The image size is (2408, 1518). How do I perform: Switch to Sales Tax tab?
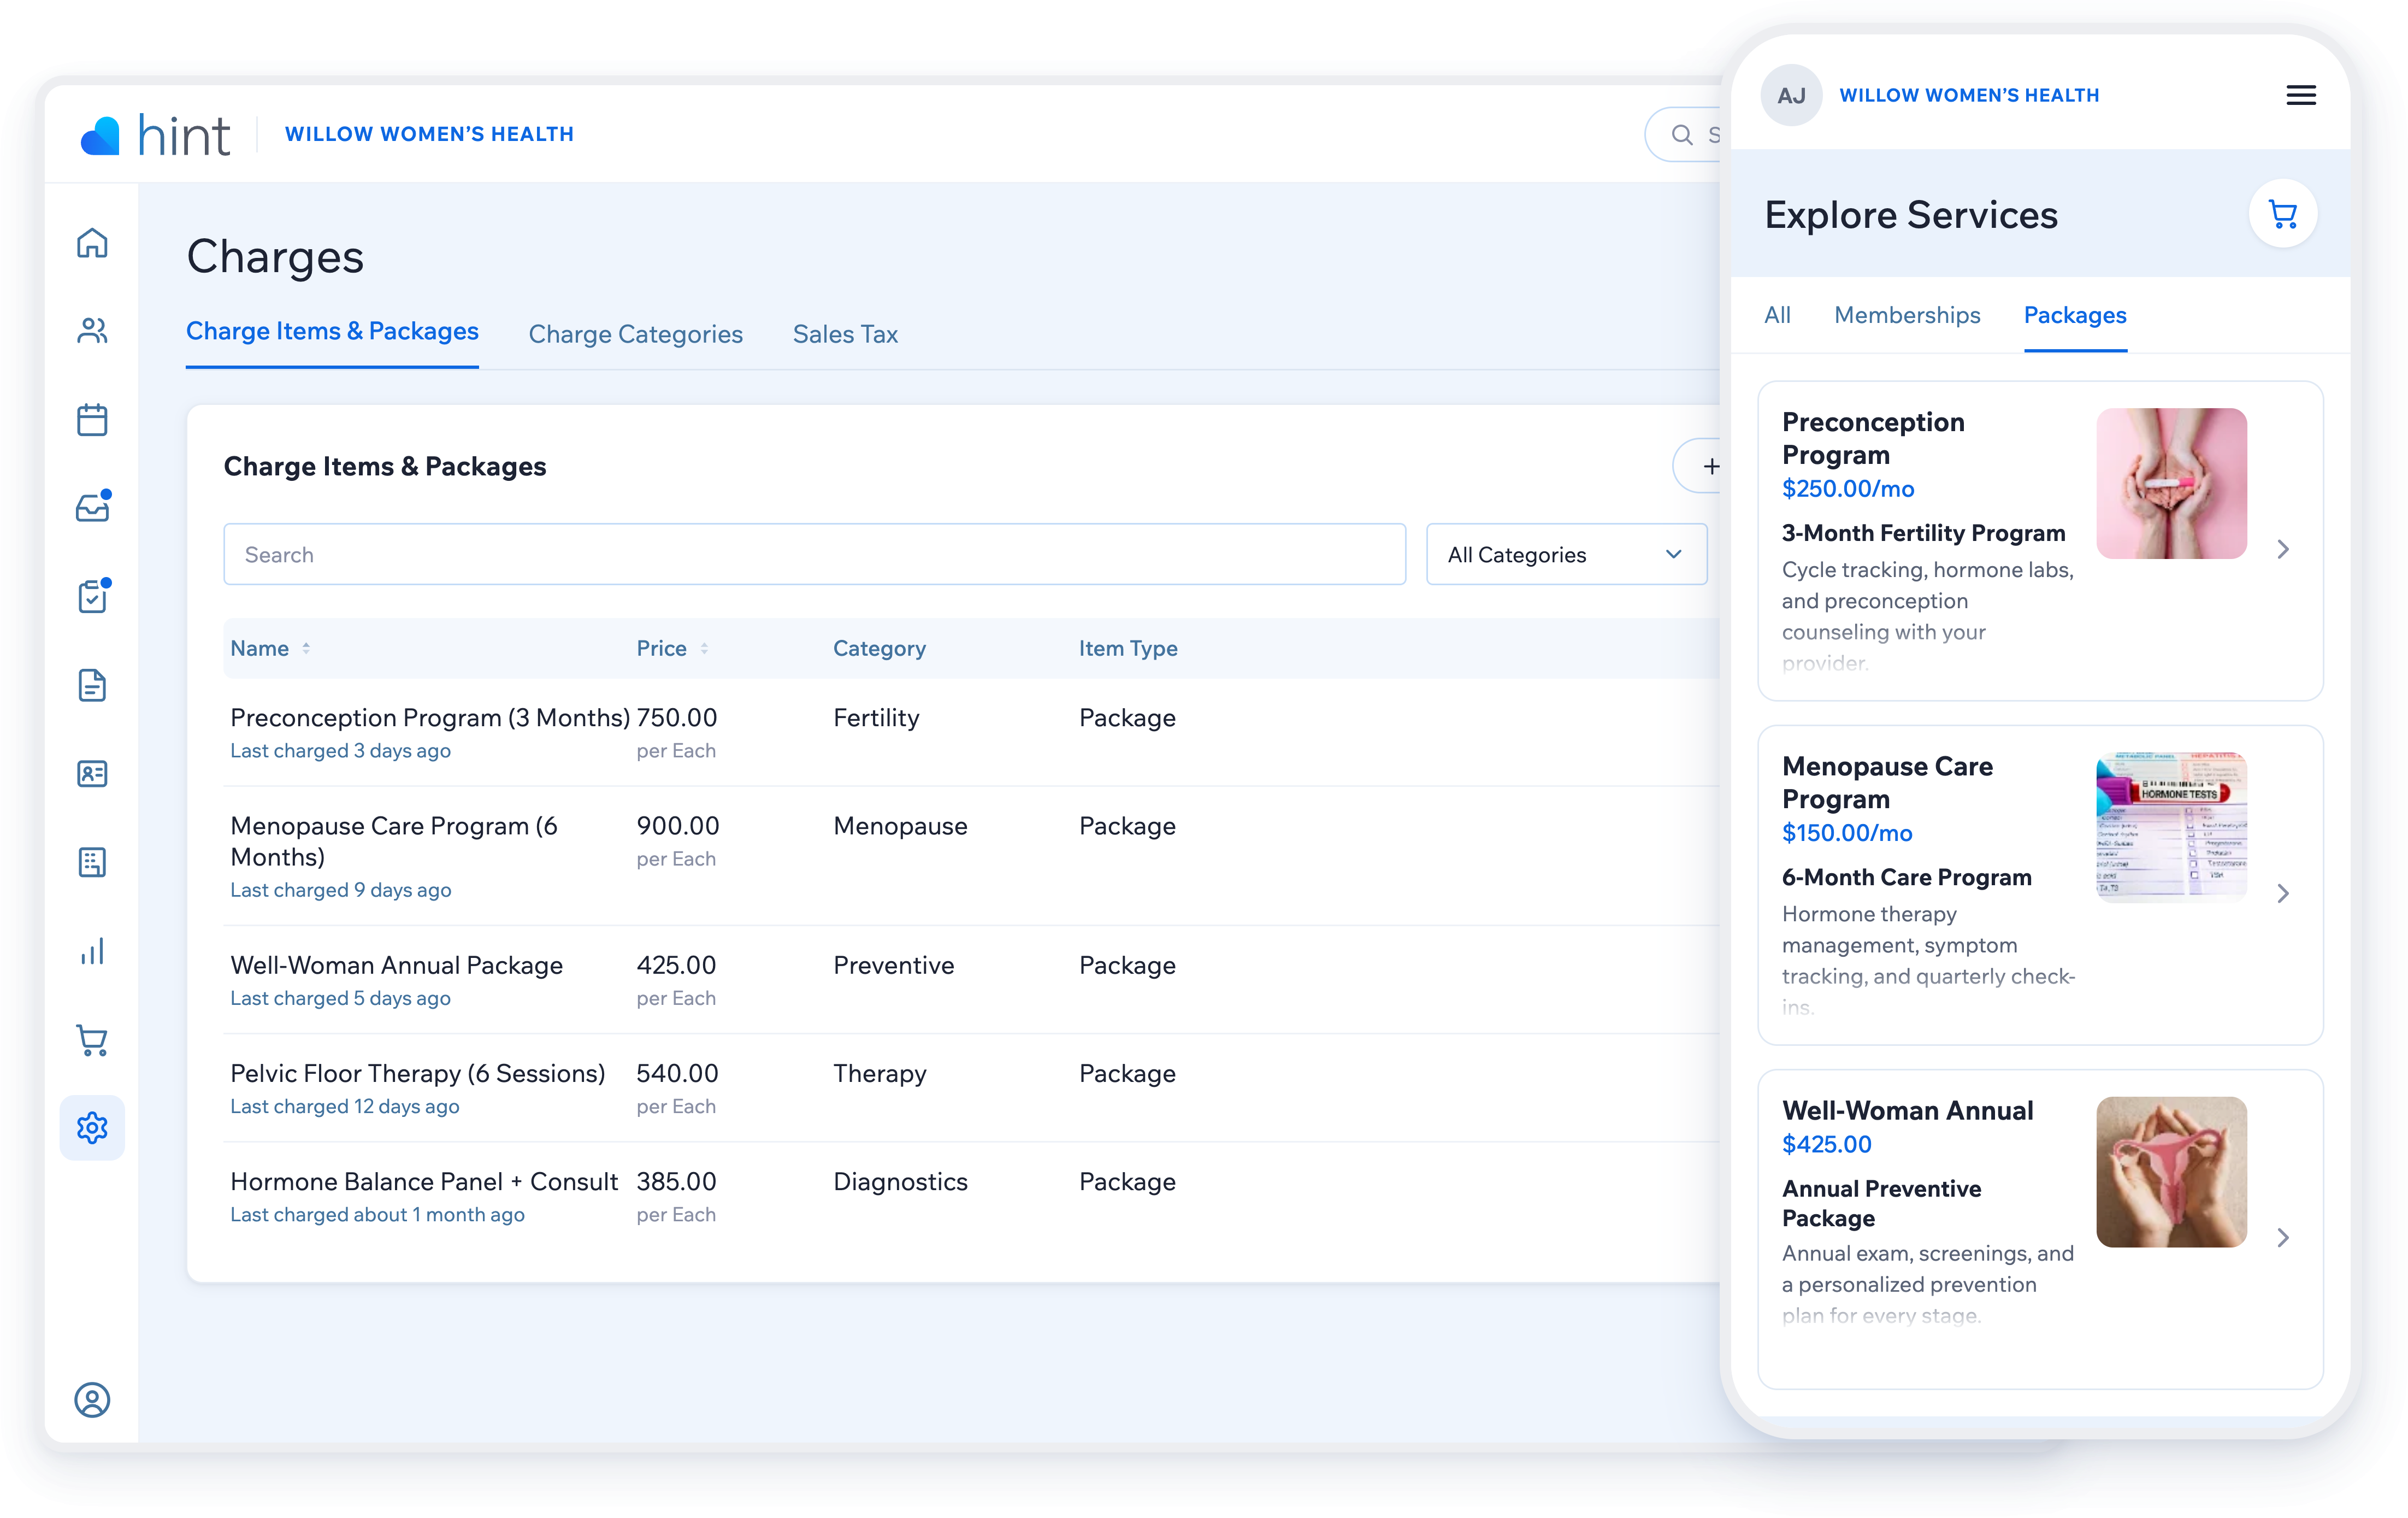845,334
